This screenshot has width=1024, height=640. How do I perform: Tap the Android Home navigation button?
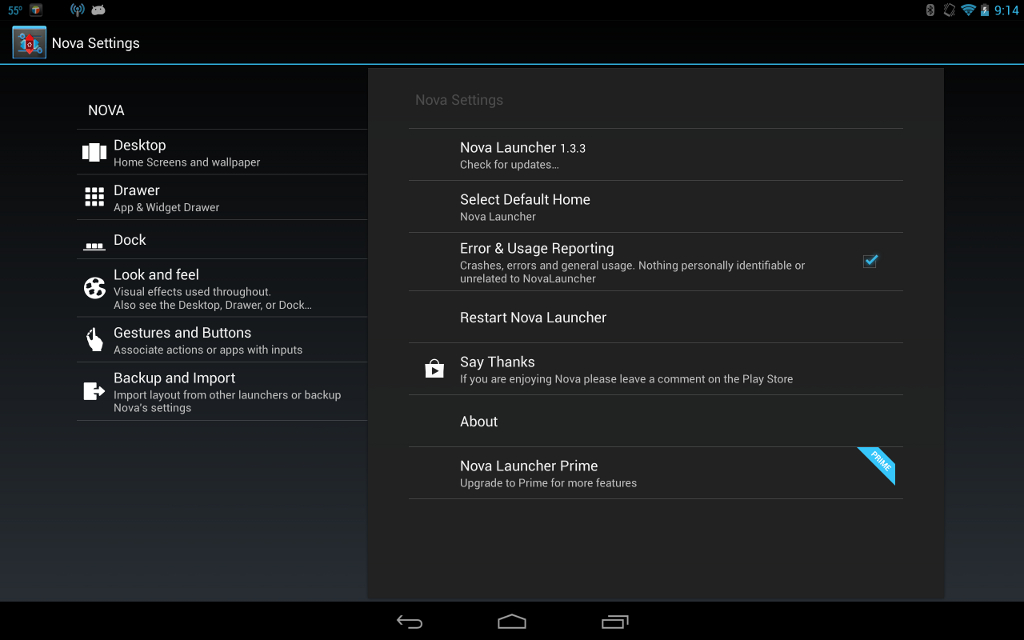pyautogui.click(x=512, y=621)
